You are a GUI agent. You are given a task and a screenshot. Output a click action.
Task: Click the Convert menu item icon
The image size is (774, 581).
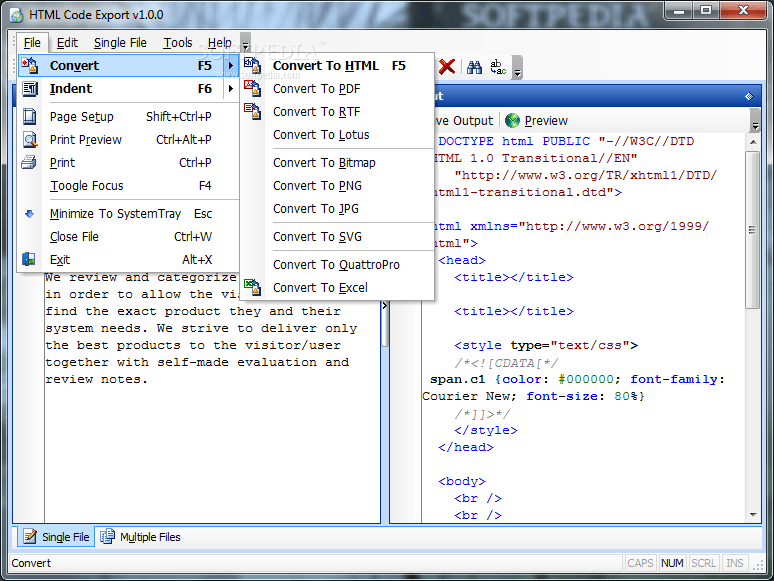pos(30,65)
